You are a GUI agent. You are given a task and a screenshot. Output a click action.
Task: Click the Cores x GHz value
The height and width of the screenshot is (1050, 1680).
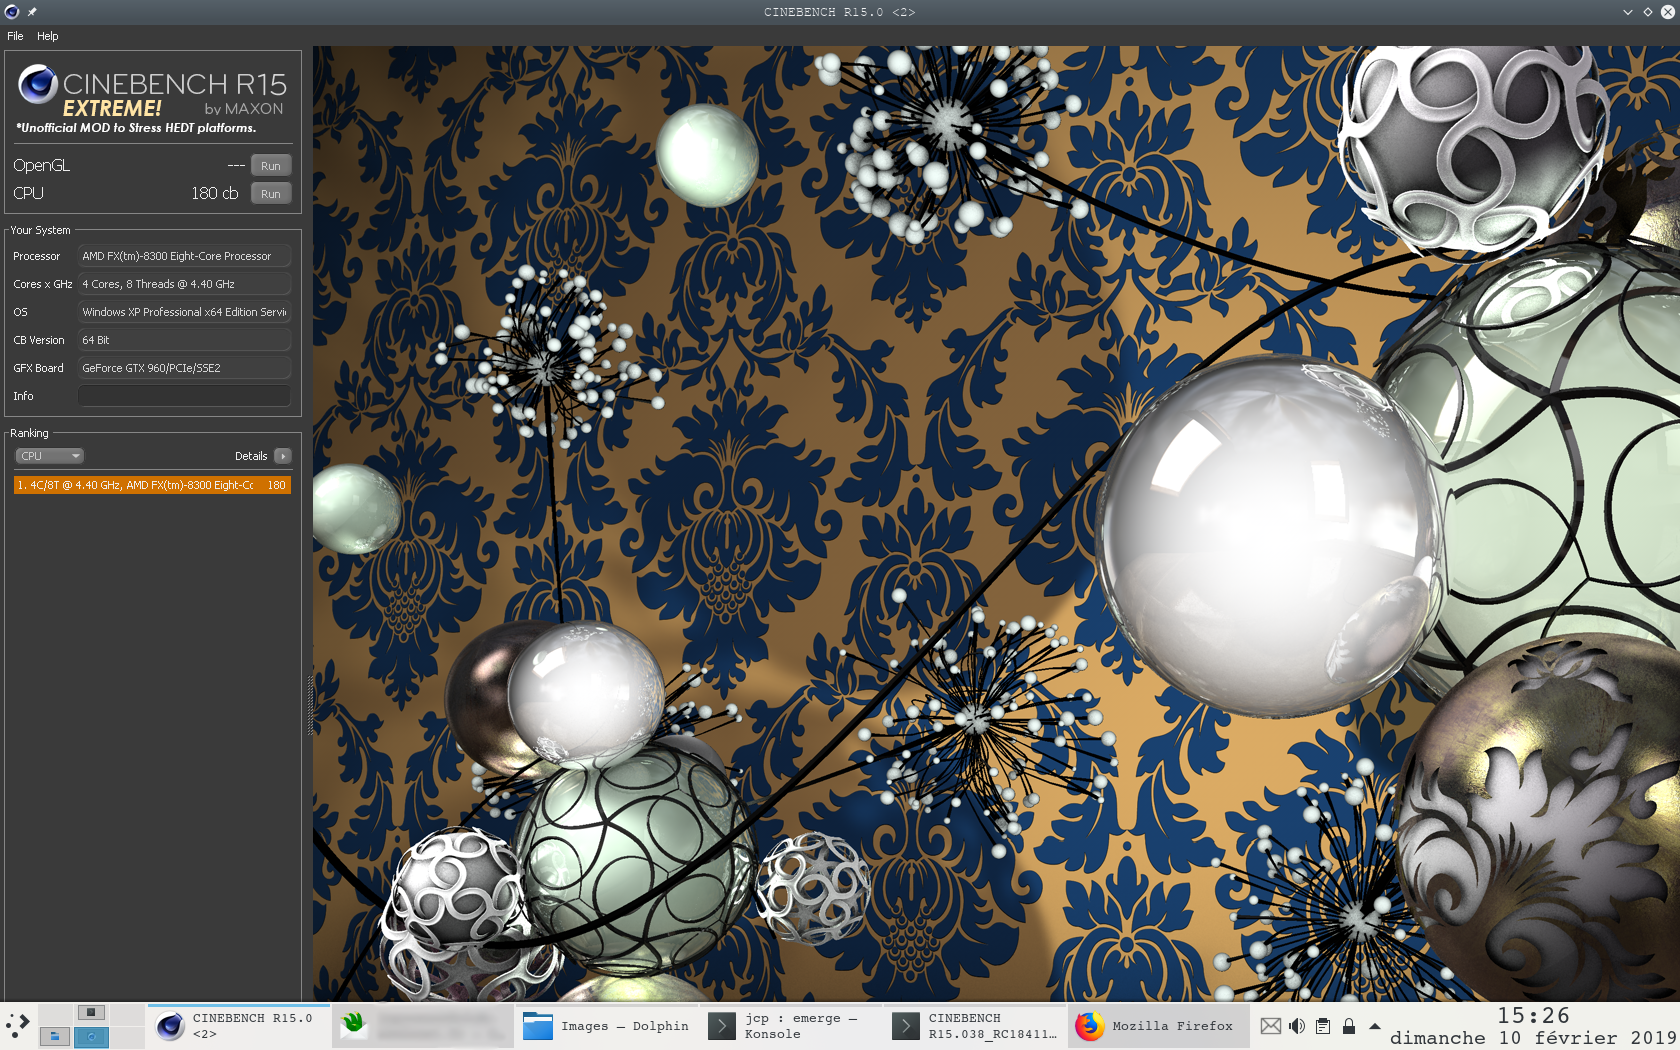(184, 284)
